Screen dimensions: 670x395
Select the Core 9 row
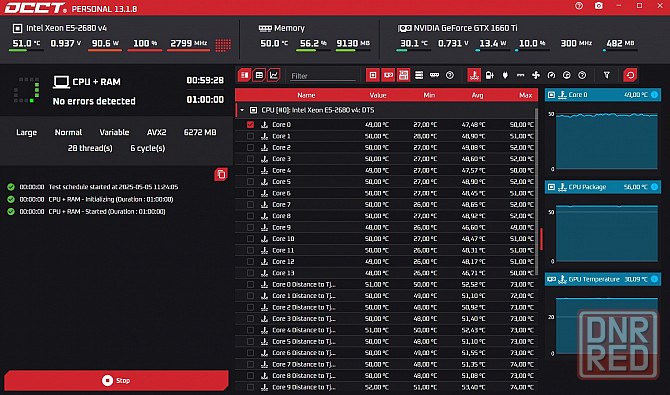[x=385, y=227]
